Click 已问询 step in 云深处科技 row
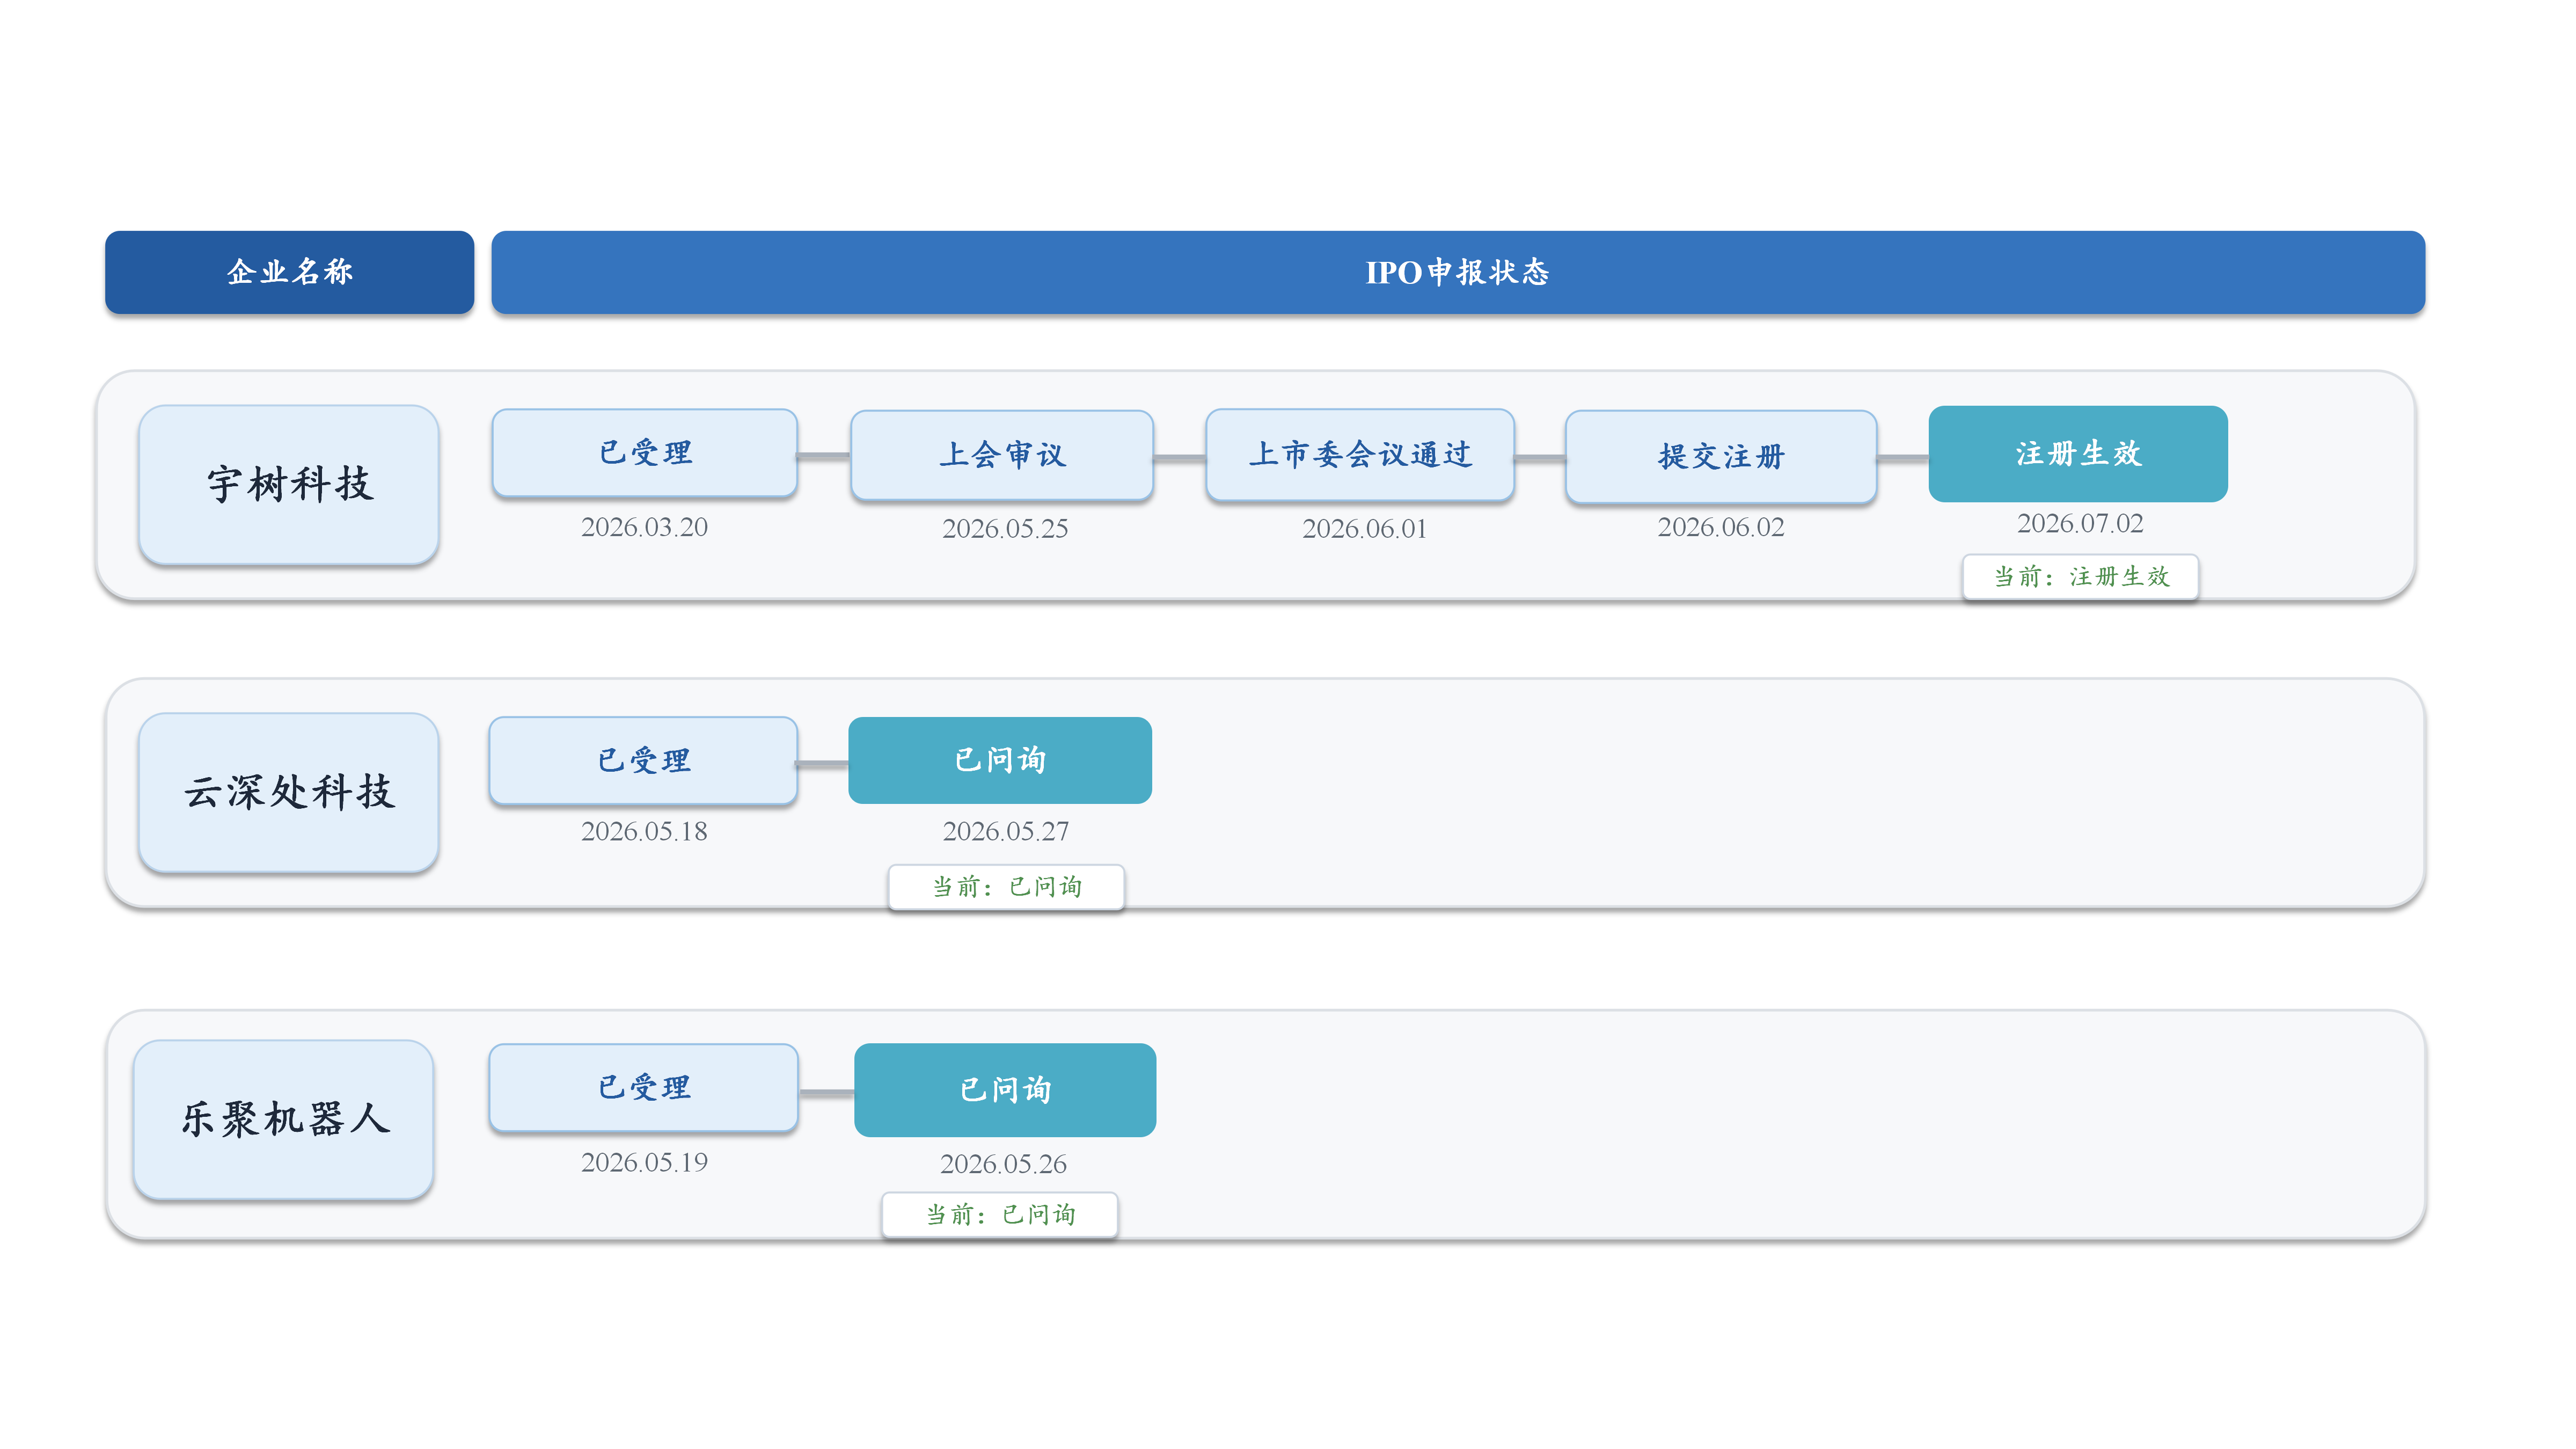Image resolution: width=2576 pixels, height=1449 pixels. click(x=1000, y=760)
